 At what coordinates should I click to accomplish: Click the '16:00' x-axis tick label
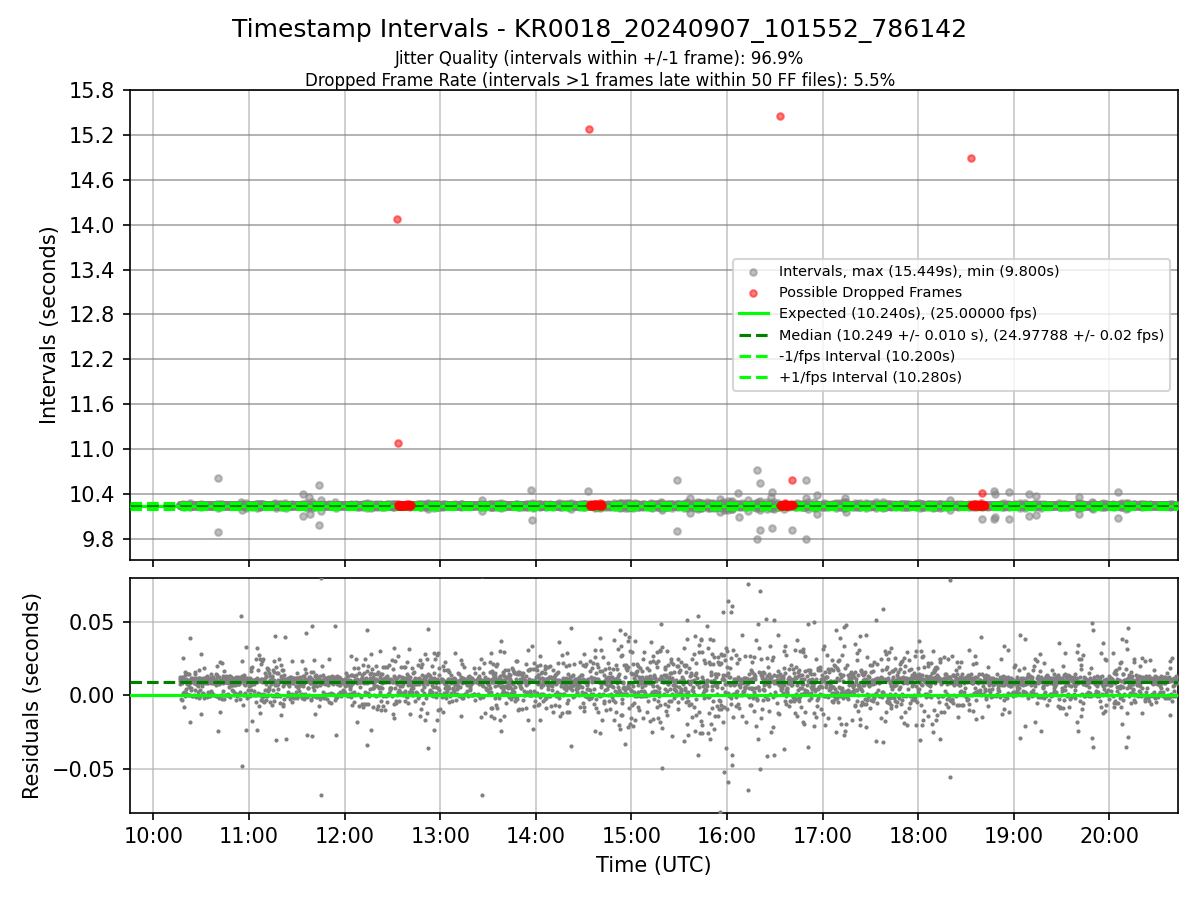click(x=726, y=835)
